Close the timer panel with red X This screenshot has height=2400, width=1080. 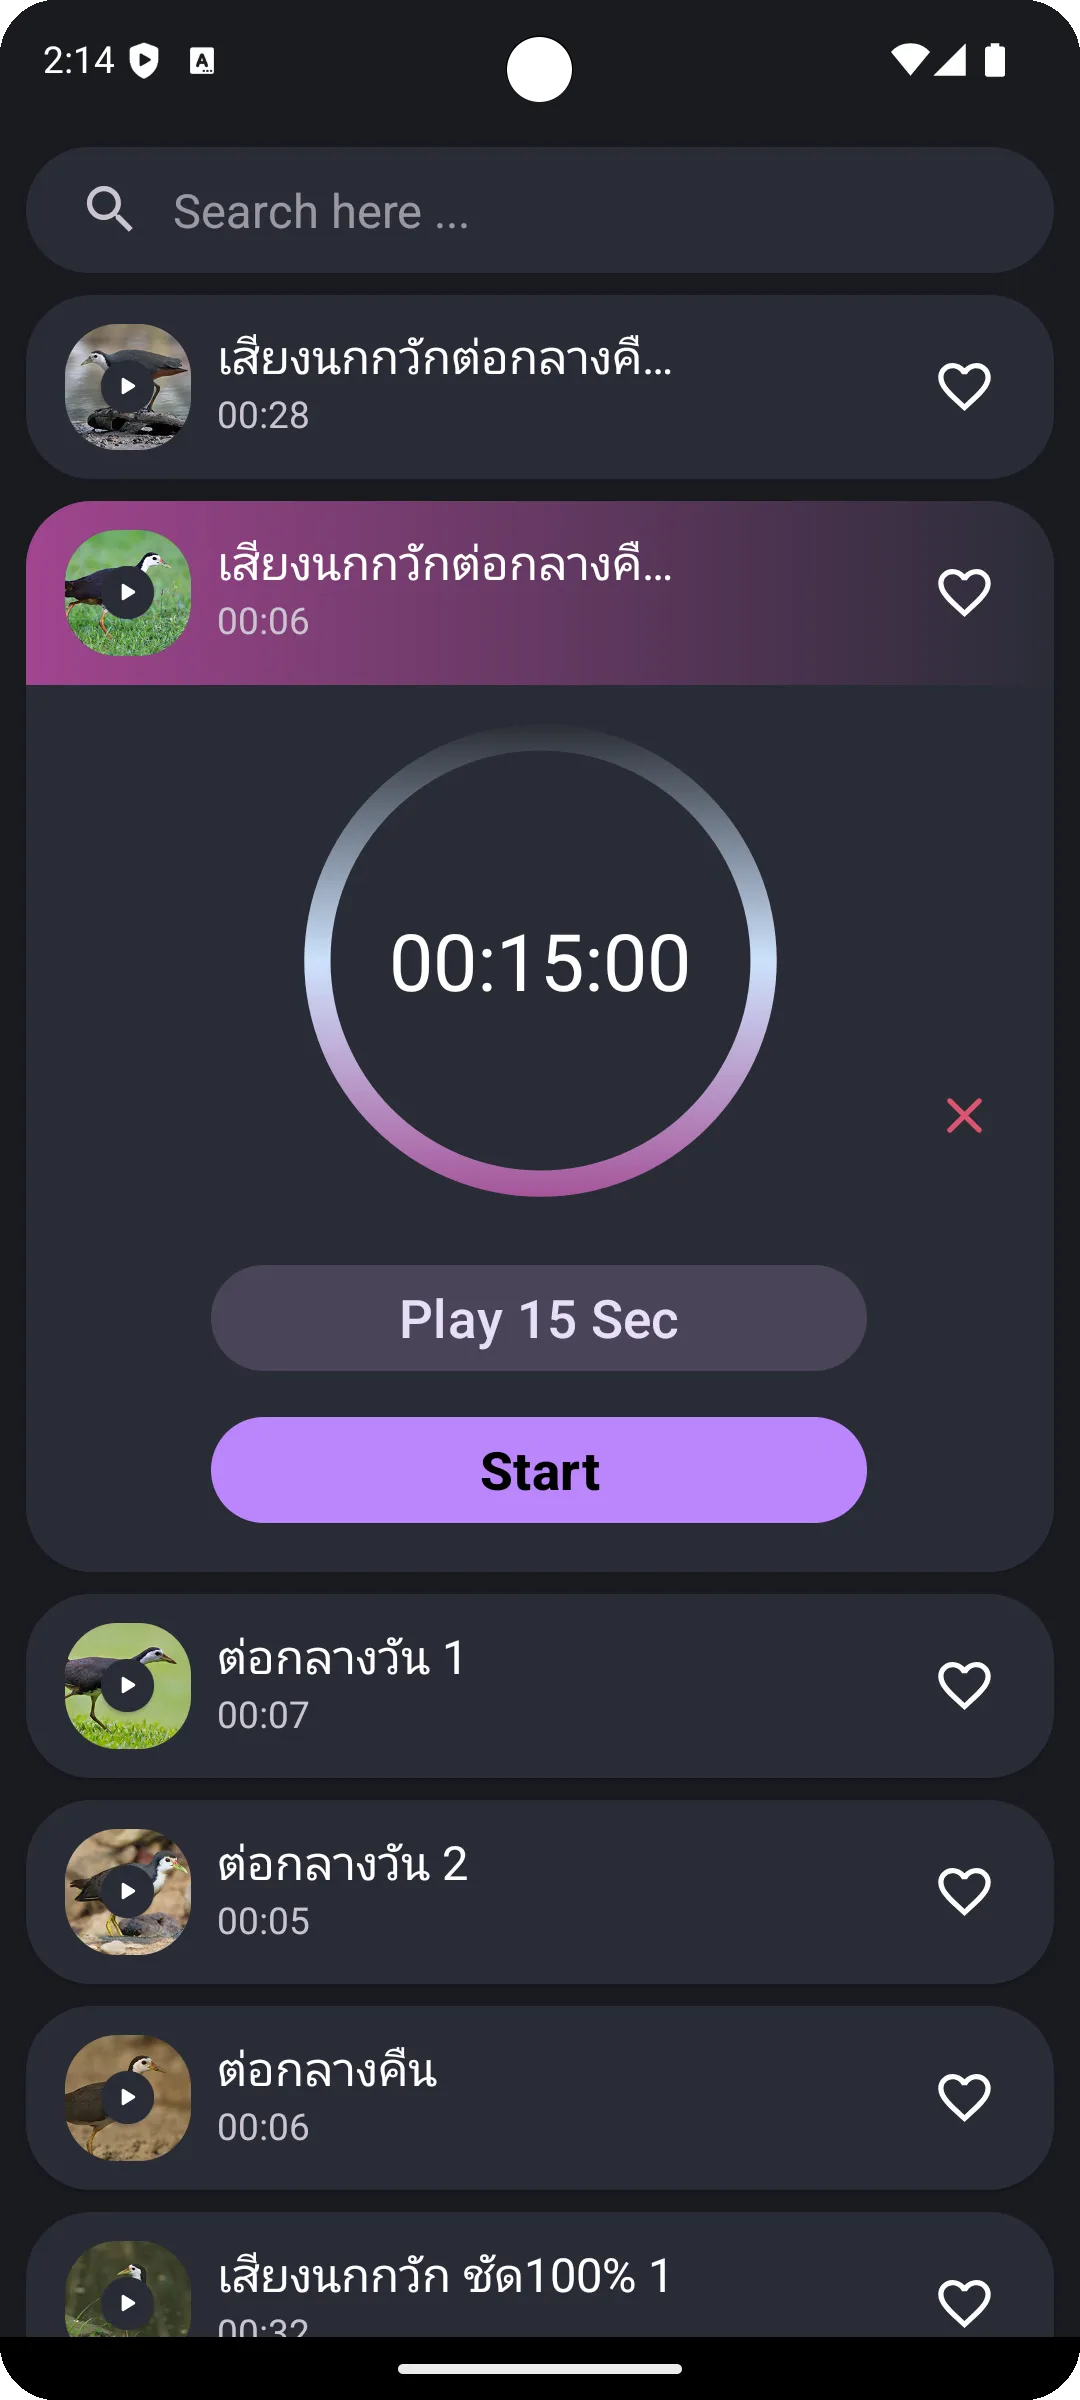click(964, 1115)
